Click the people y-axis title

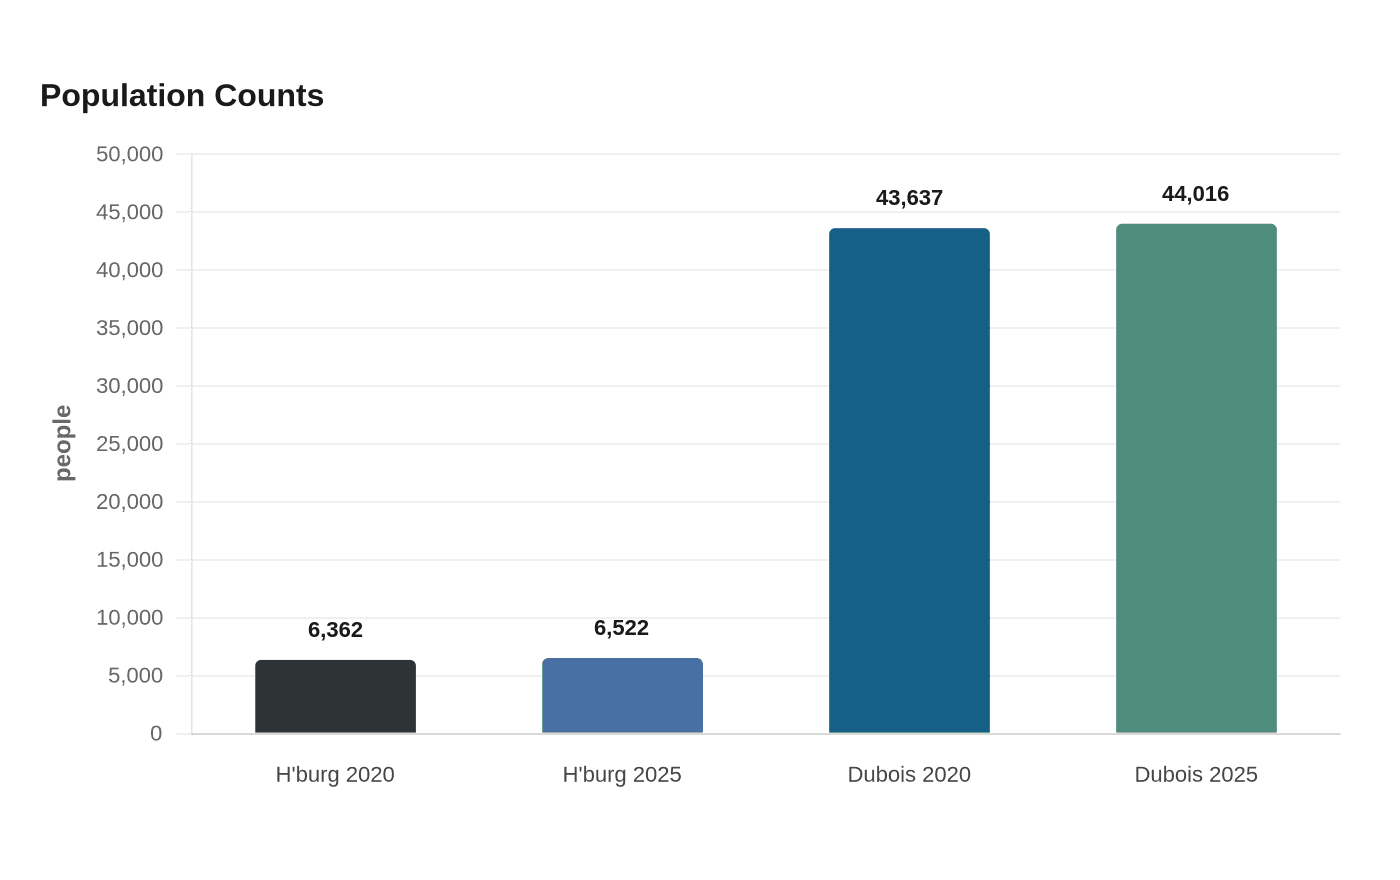[63, 443]
